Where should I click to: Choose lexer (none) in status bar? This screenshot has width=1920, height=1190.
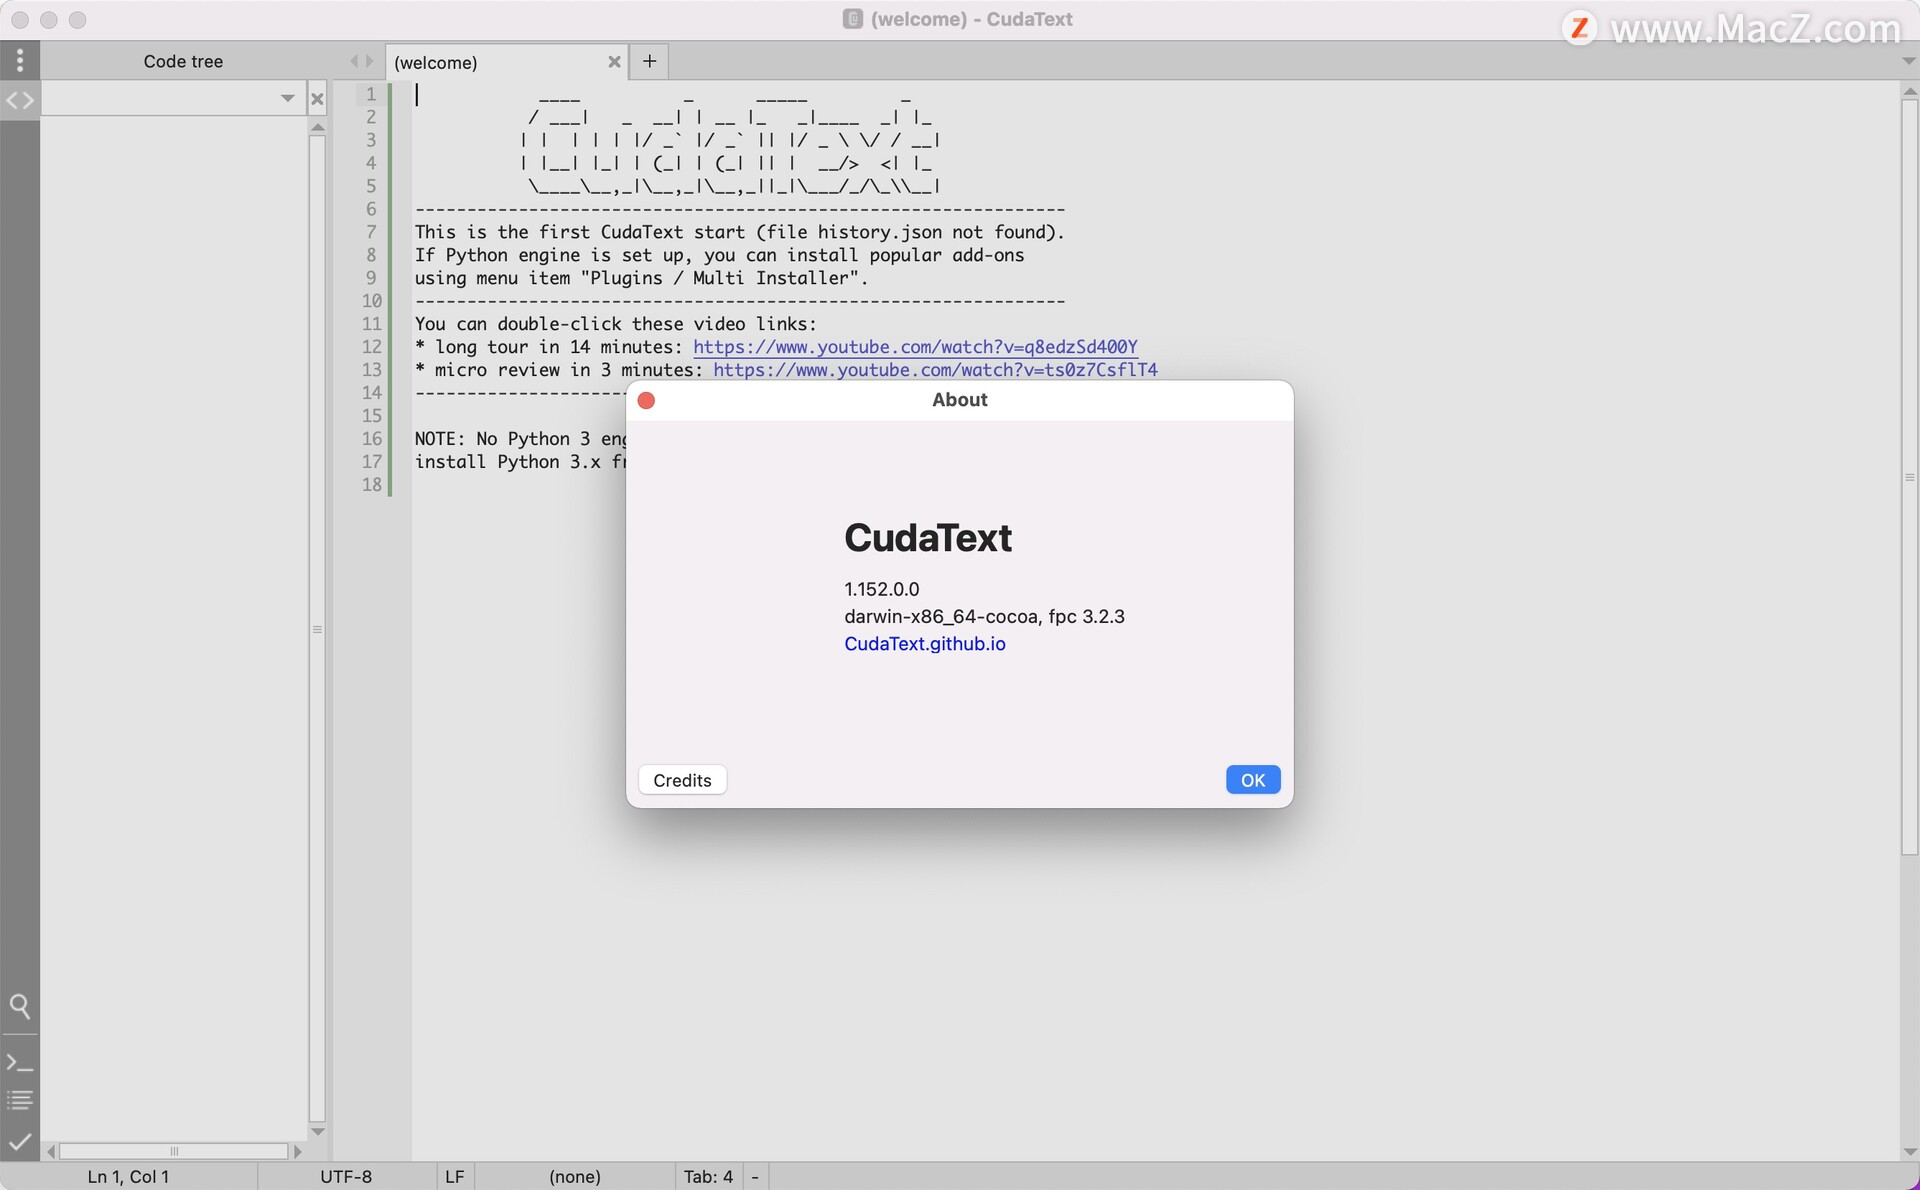575,1177
